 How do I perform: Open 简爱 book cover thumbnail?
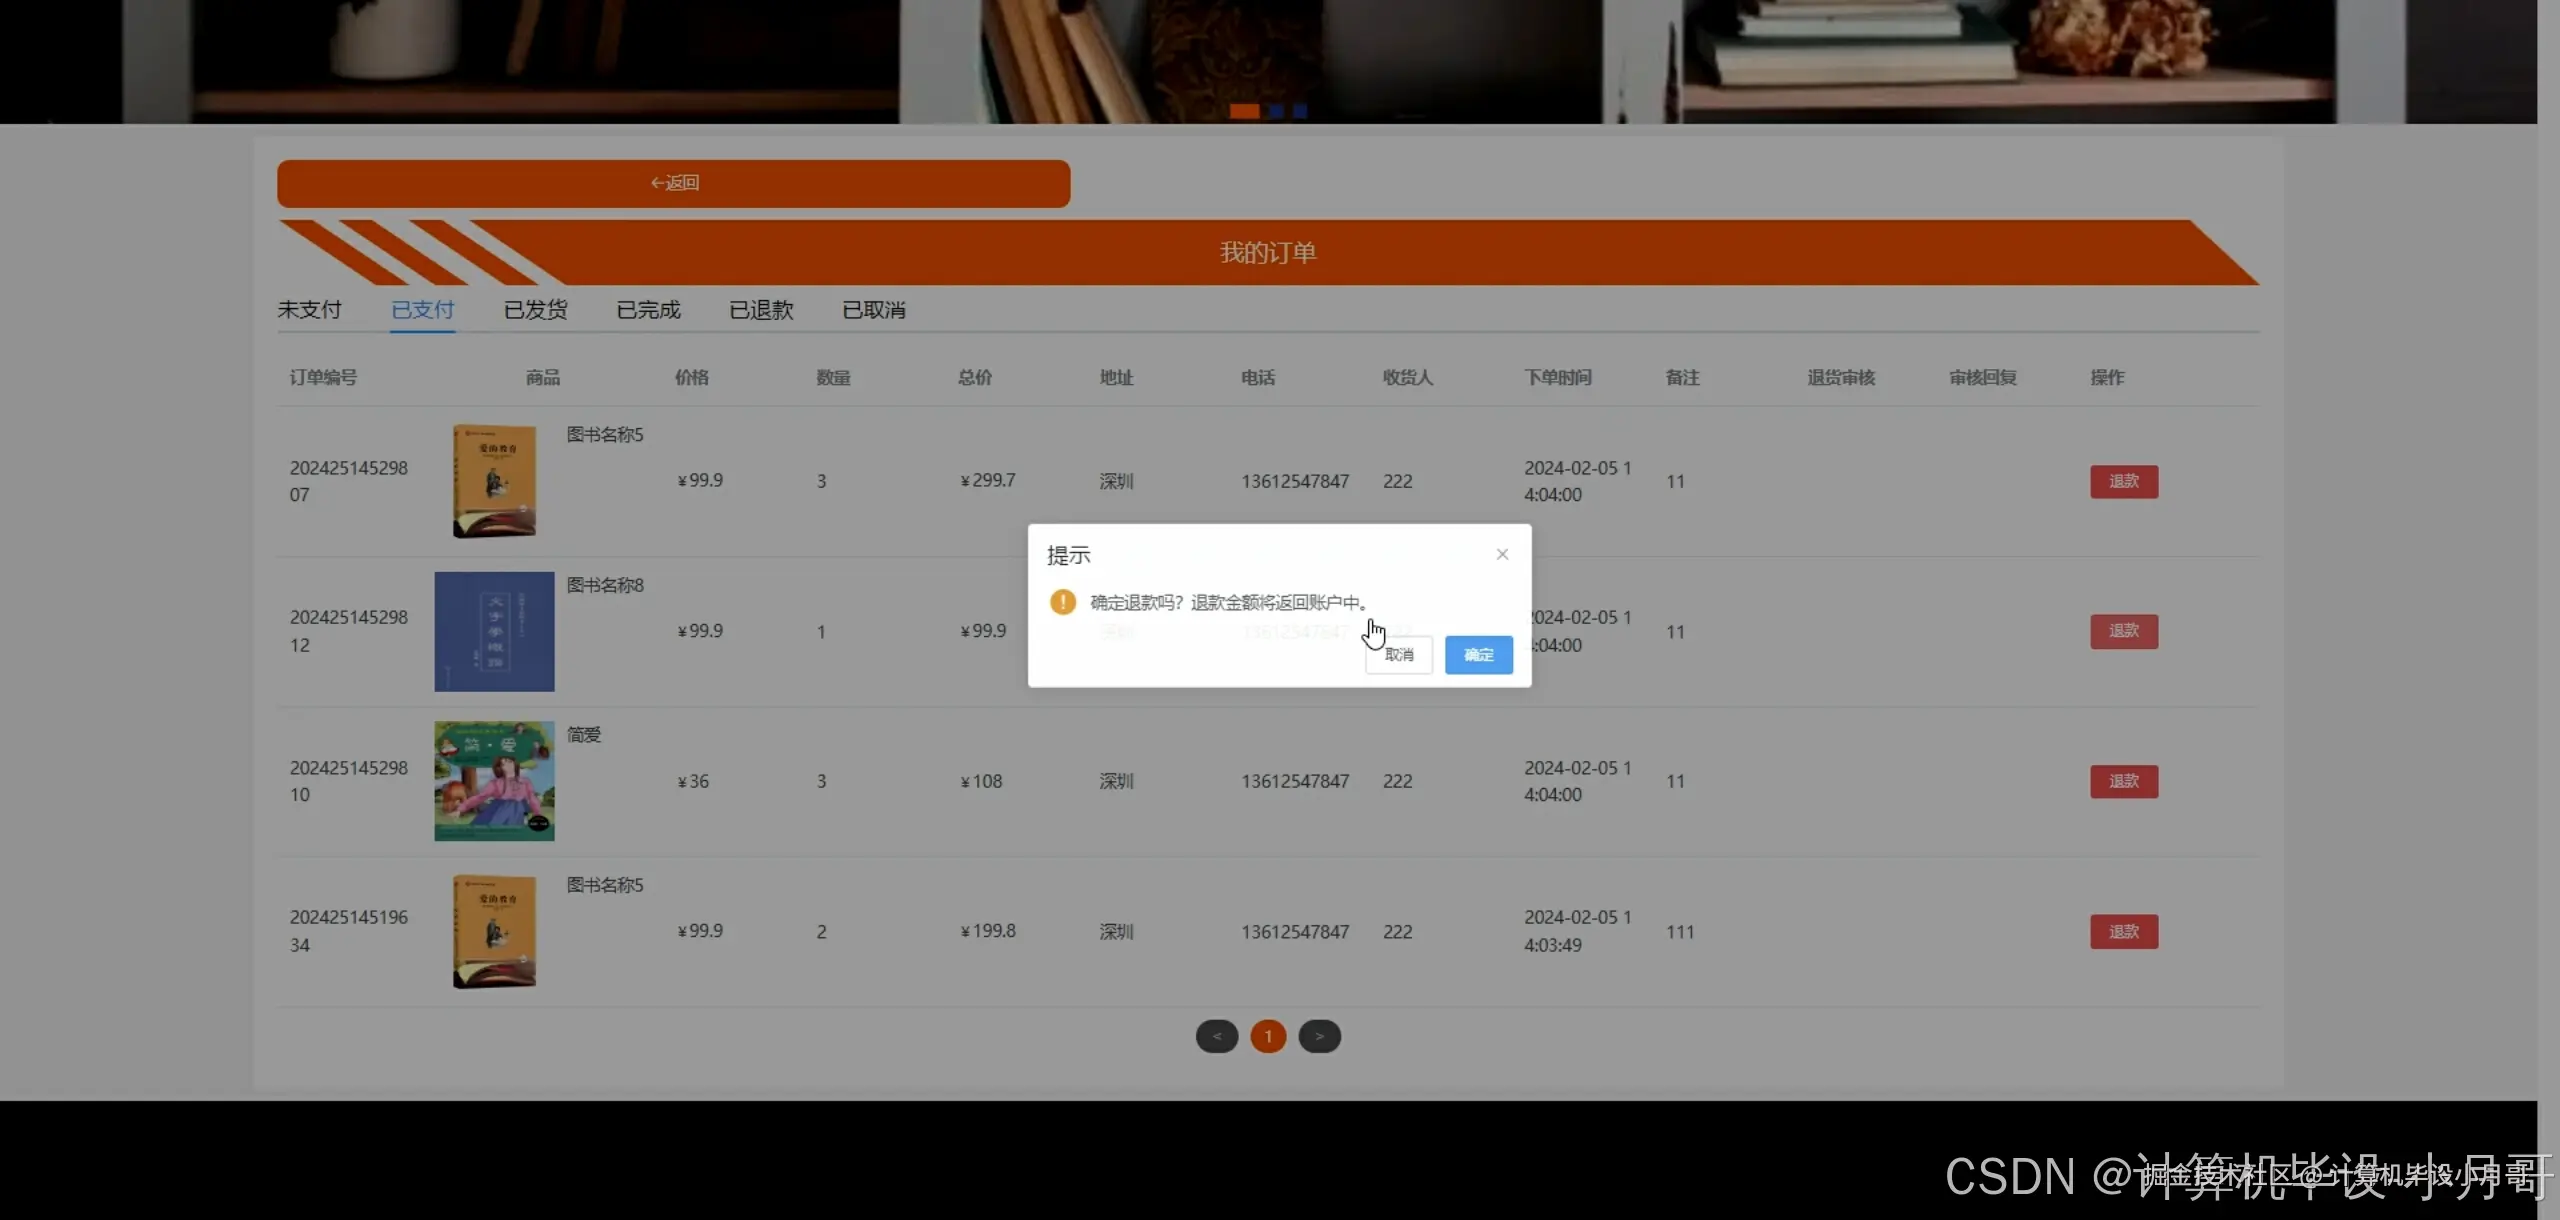(494, 781)
